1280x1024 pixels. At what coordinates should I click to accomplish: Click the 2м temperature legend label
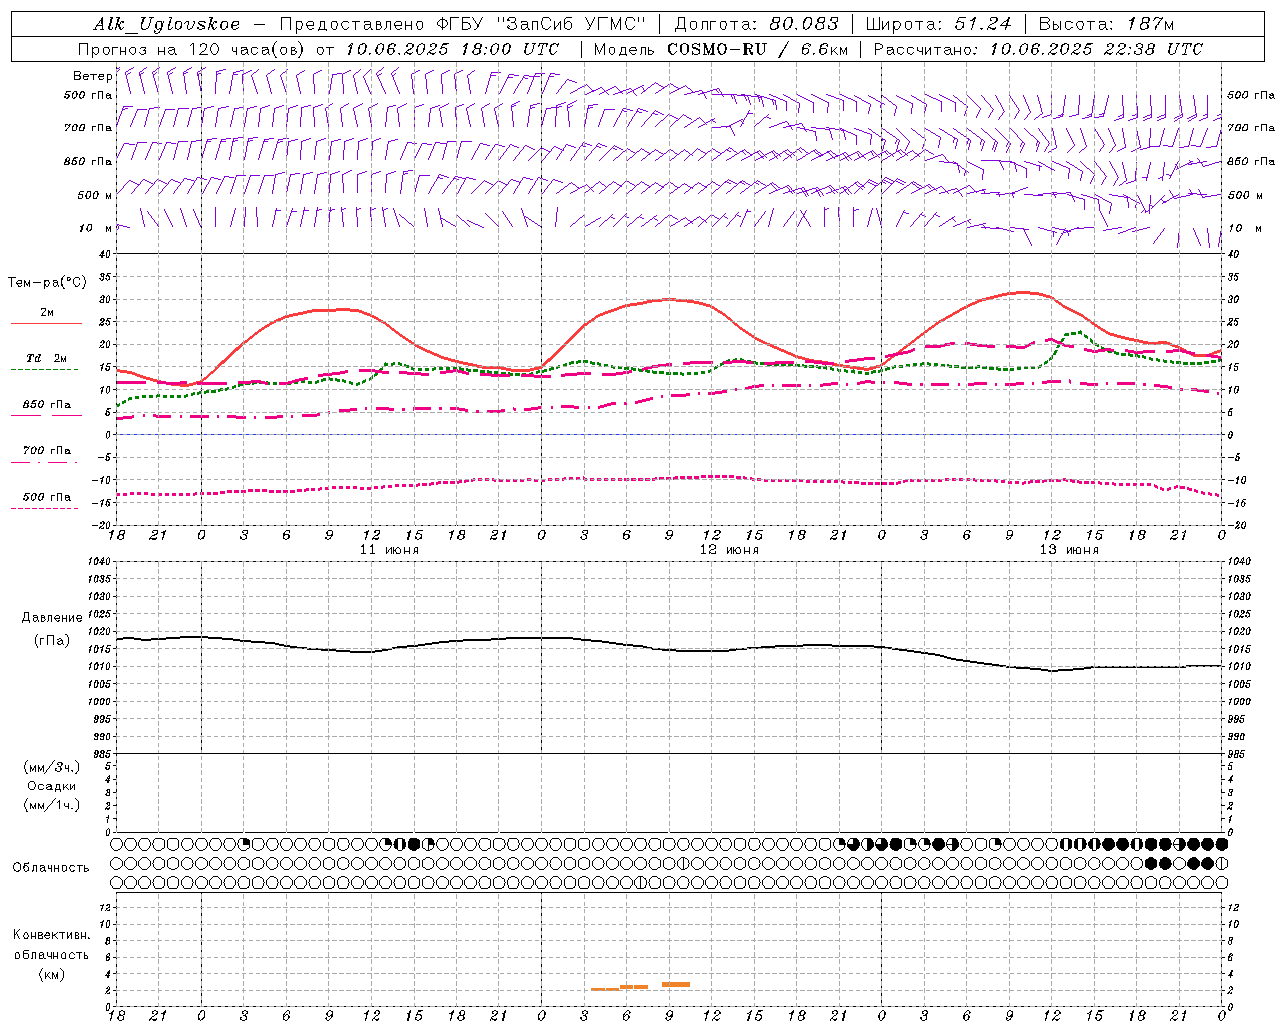coord(47,313)
